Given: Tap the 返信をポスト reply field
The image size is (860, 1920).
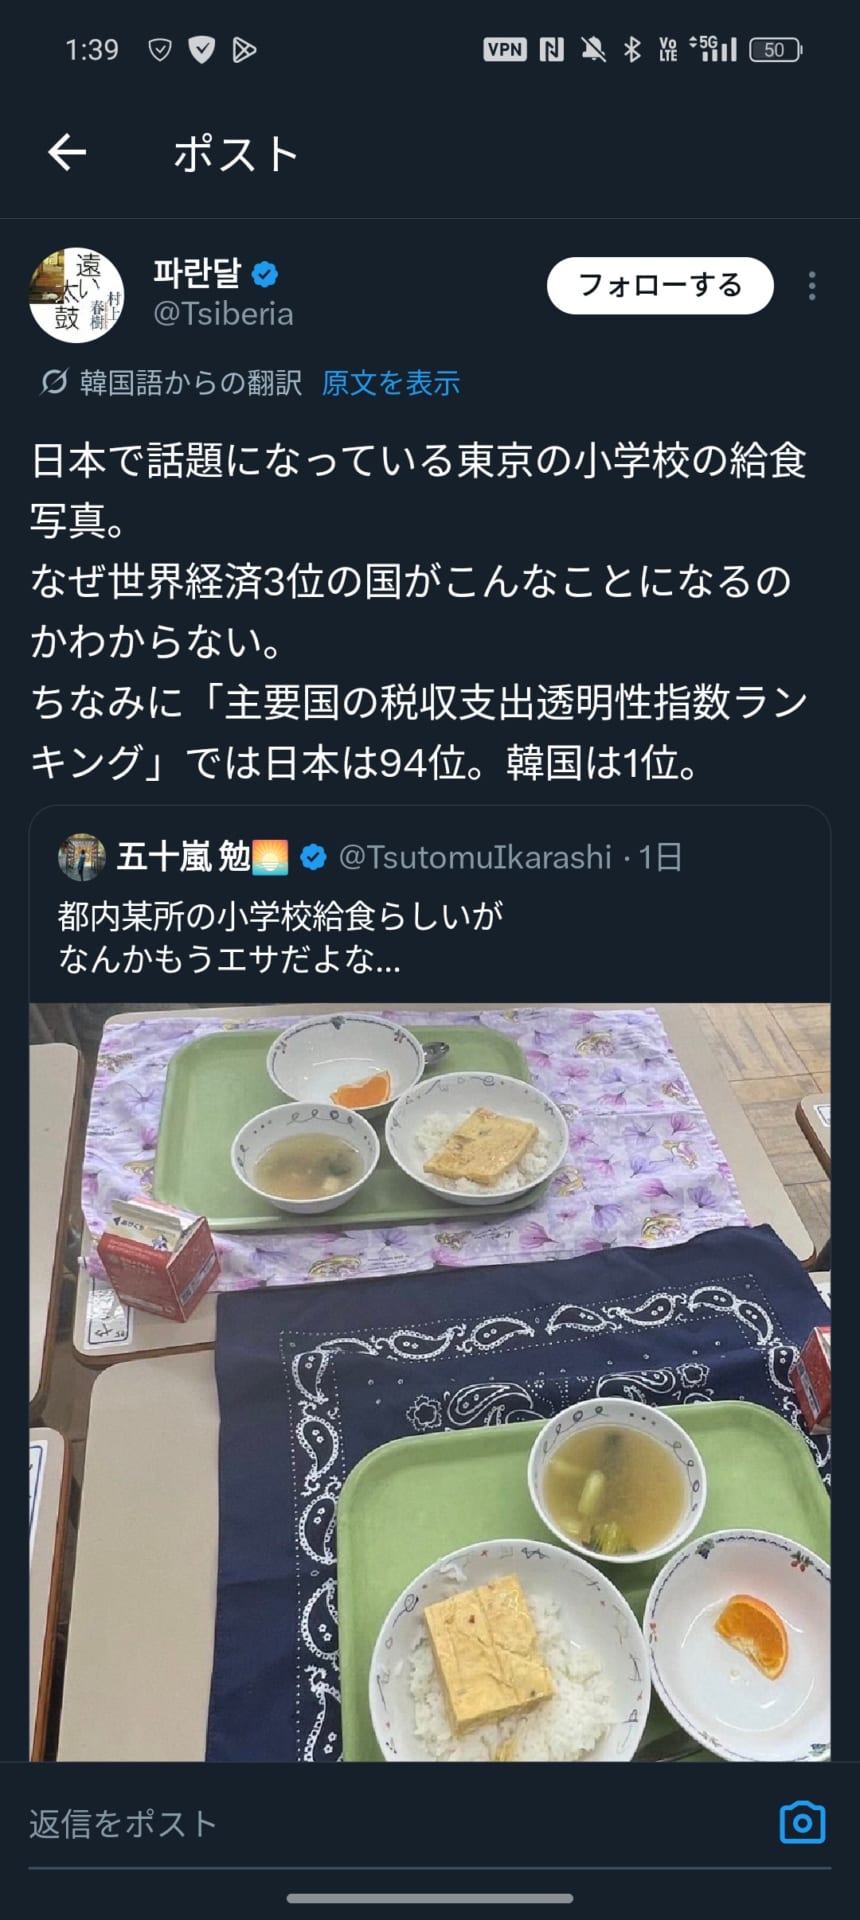Looking at the screenshot, I should [x=400, y=1823].
